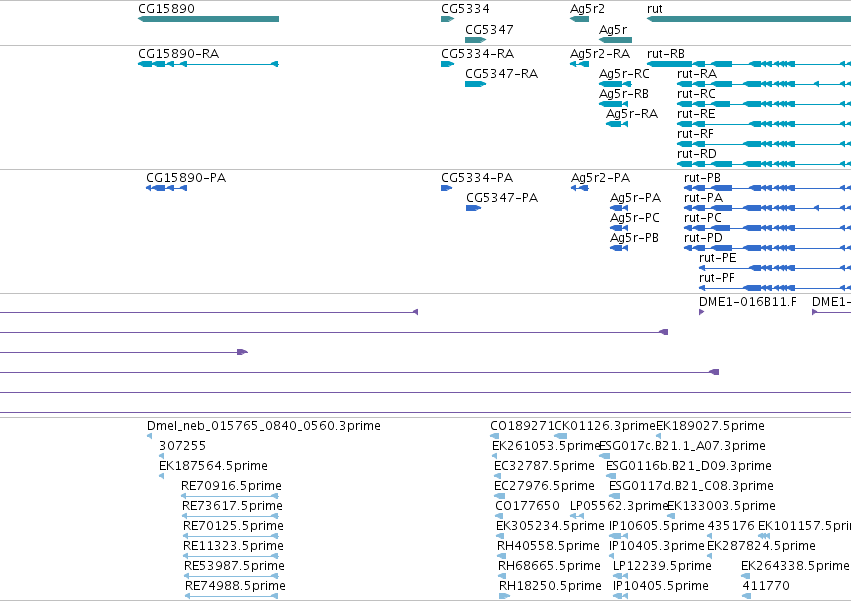Viewport: 851px width, 601px height.
Task: Select the CG5347-RA transcript
Action: (475, 84)
